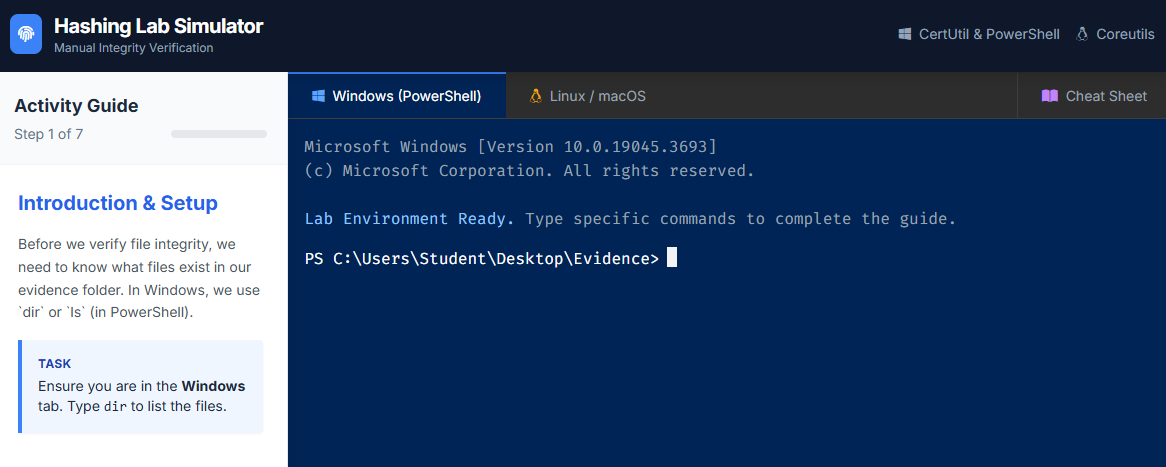1166x467 pixels.
Task: Click the step progress bar
Action: pos(219,133)
